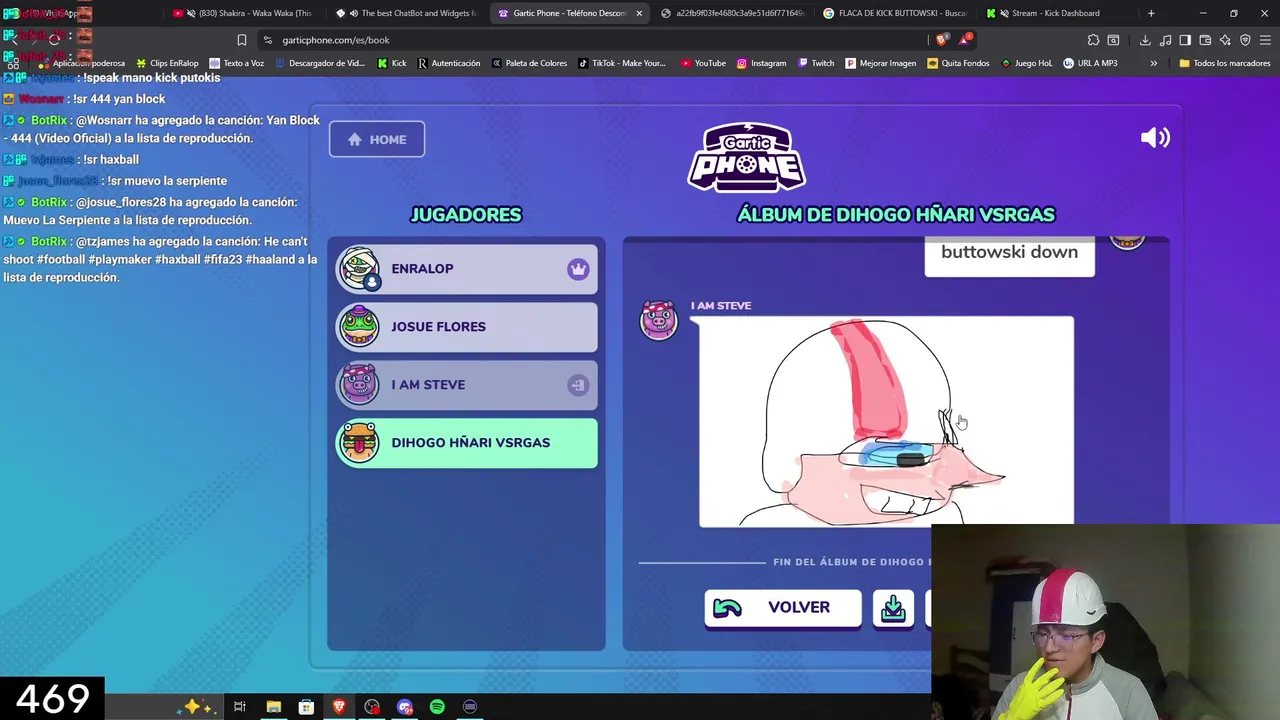Open Spotify from the taskbar
This screenshot has width=1280, height=720.
coord(437,707)
